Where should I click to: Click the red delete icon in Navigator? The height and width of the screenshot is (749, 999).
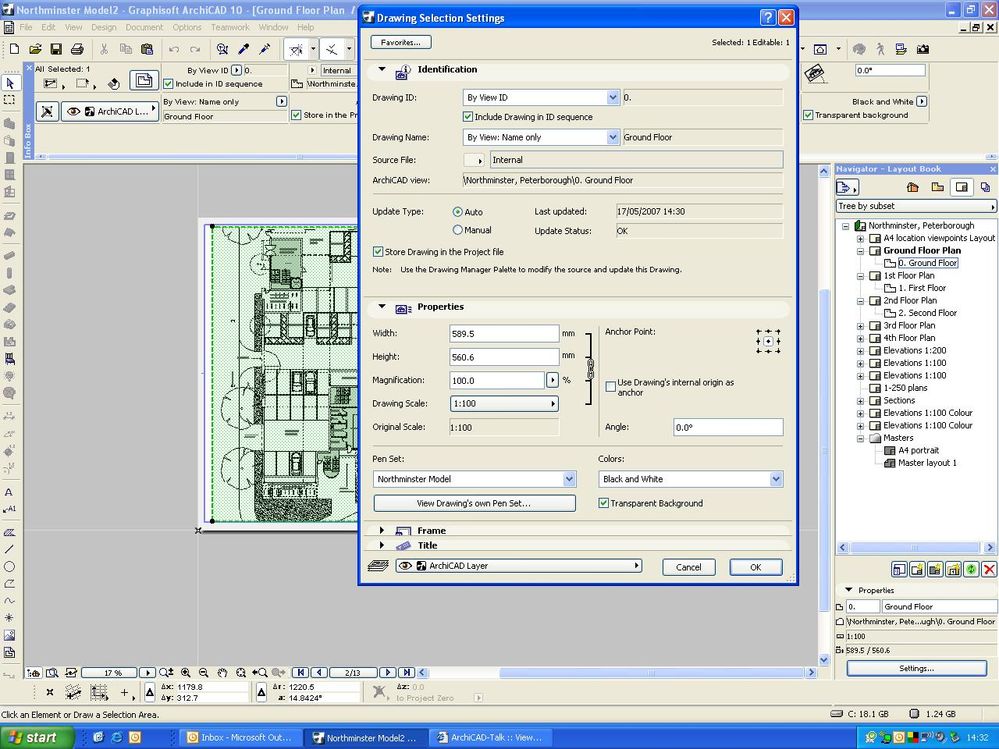[988, 569]
